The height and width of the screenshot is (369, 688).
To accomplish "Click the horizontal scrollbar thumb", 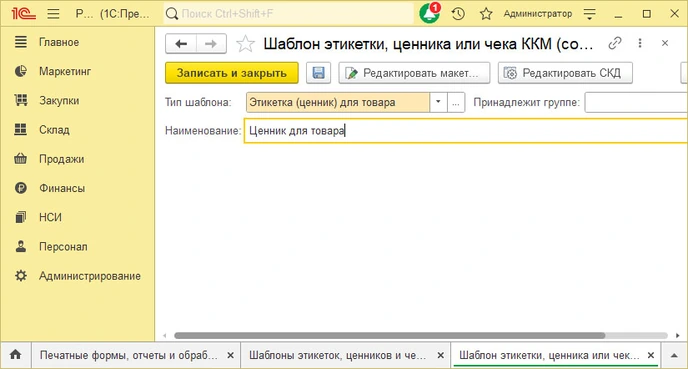I will coord(390,335).
